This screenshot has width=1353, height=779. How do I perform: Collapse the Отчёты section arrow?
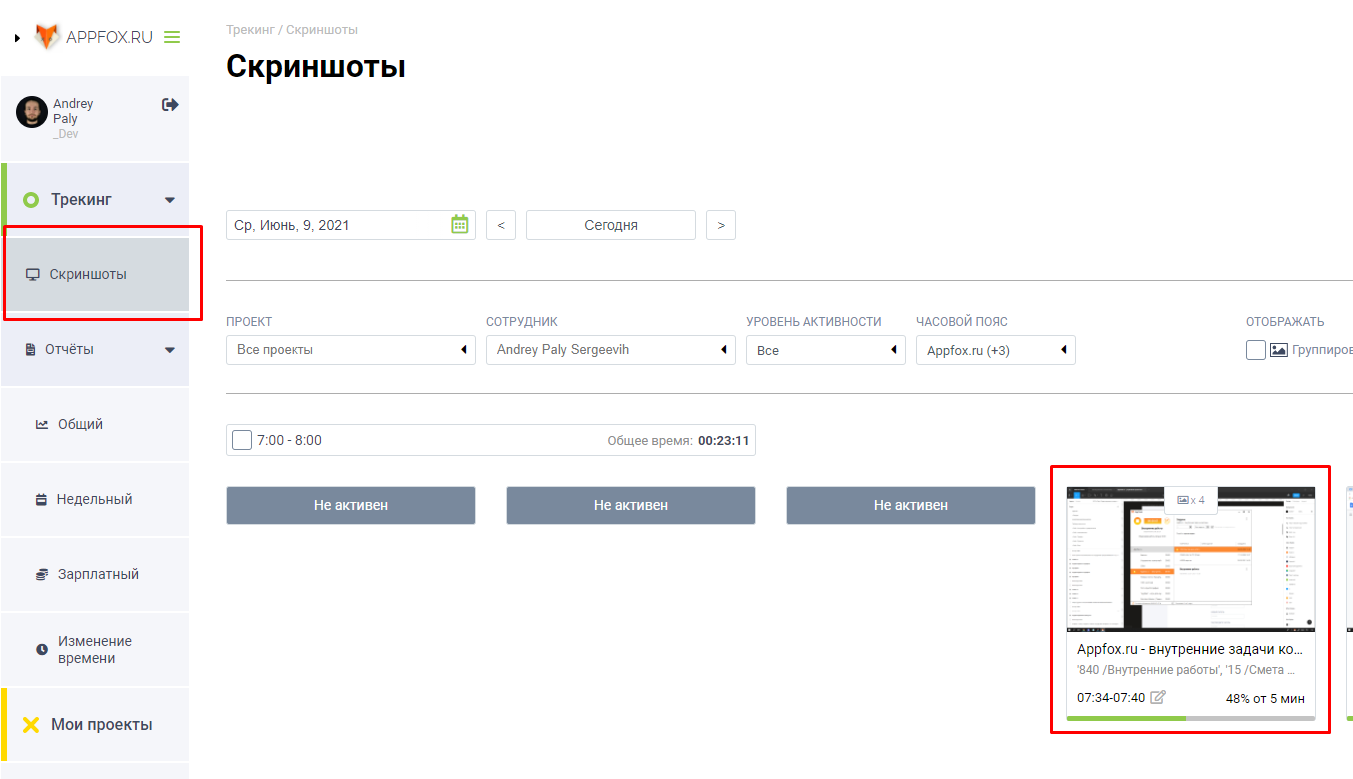pyautogui.click(x=170, y=350)
